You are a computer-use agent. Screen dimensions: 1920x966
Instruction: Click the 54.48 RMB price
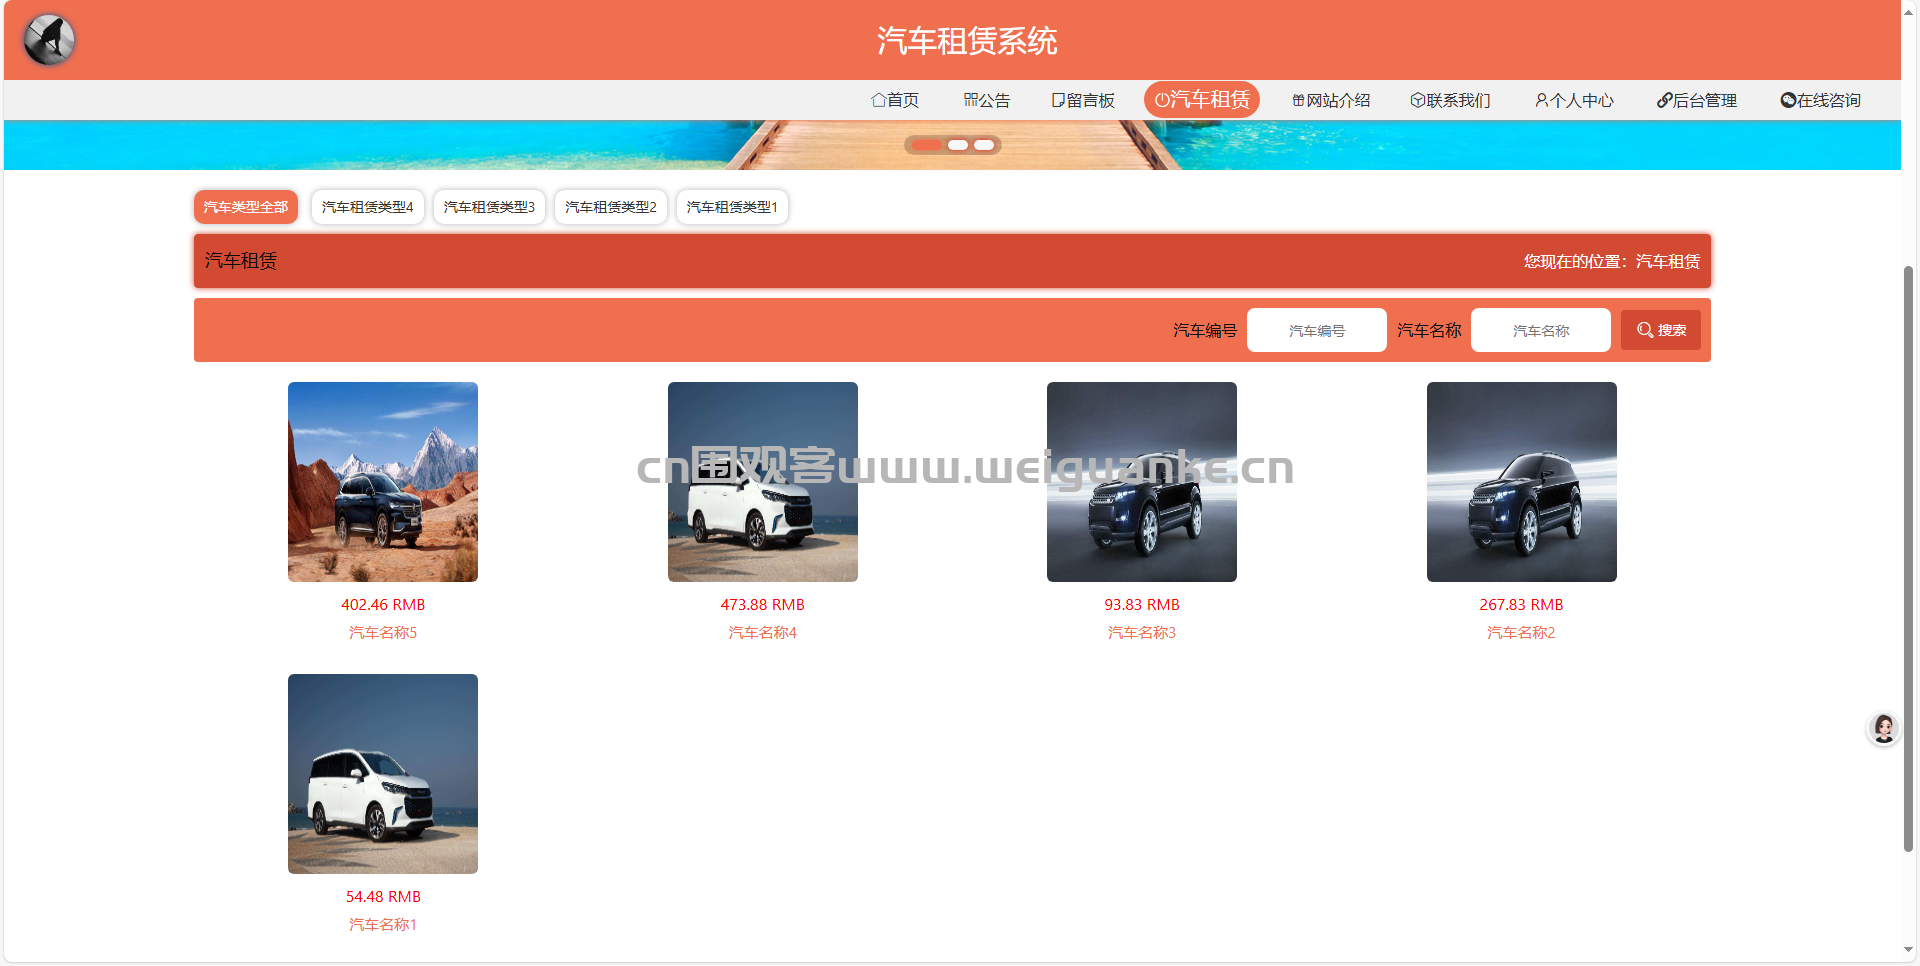[383, 897]
